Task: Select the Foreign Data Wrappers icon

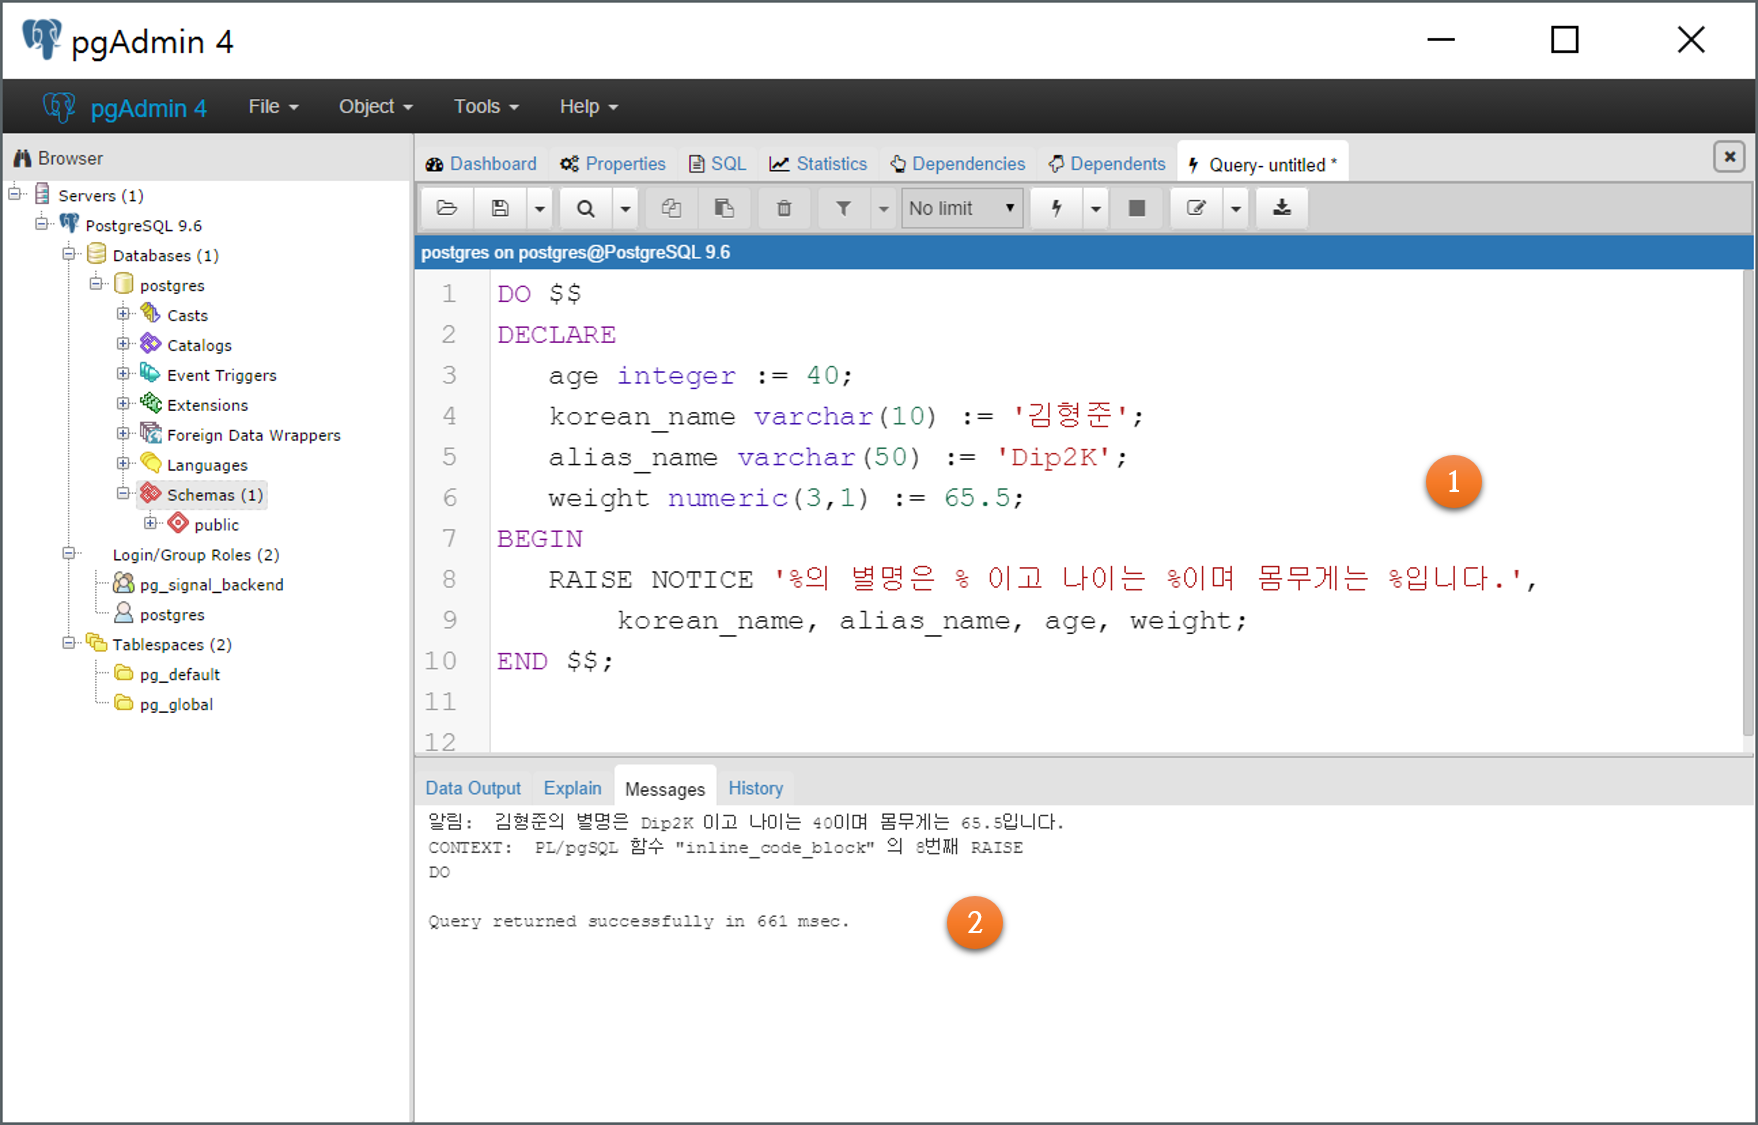Action: pyautogui.click(x=151, y=433)
